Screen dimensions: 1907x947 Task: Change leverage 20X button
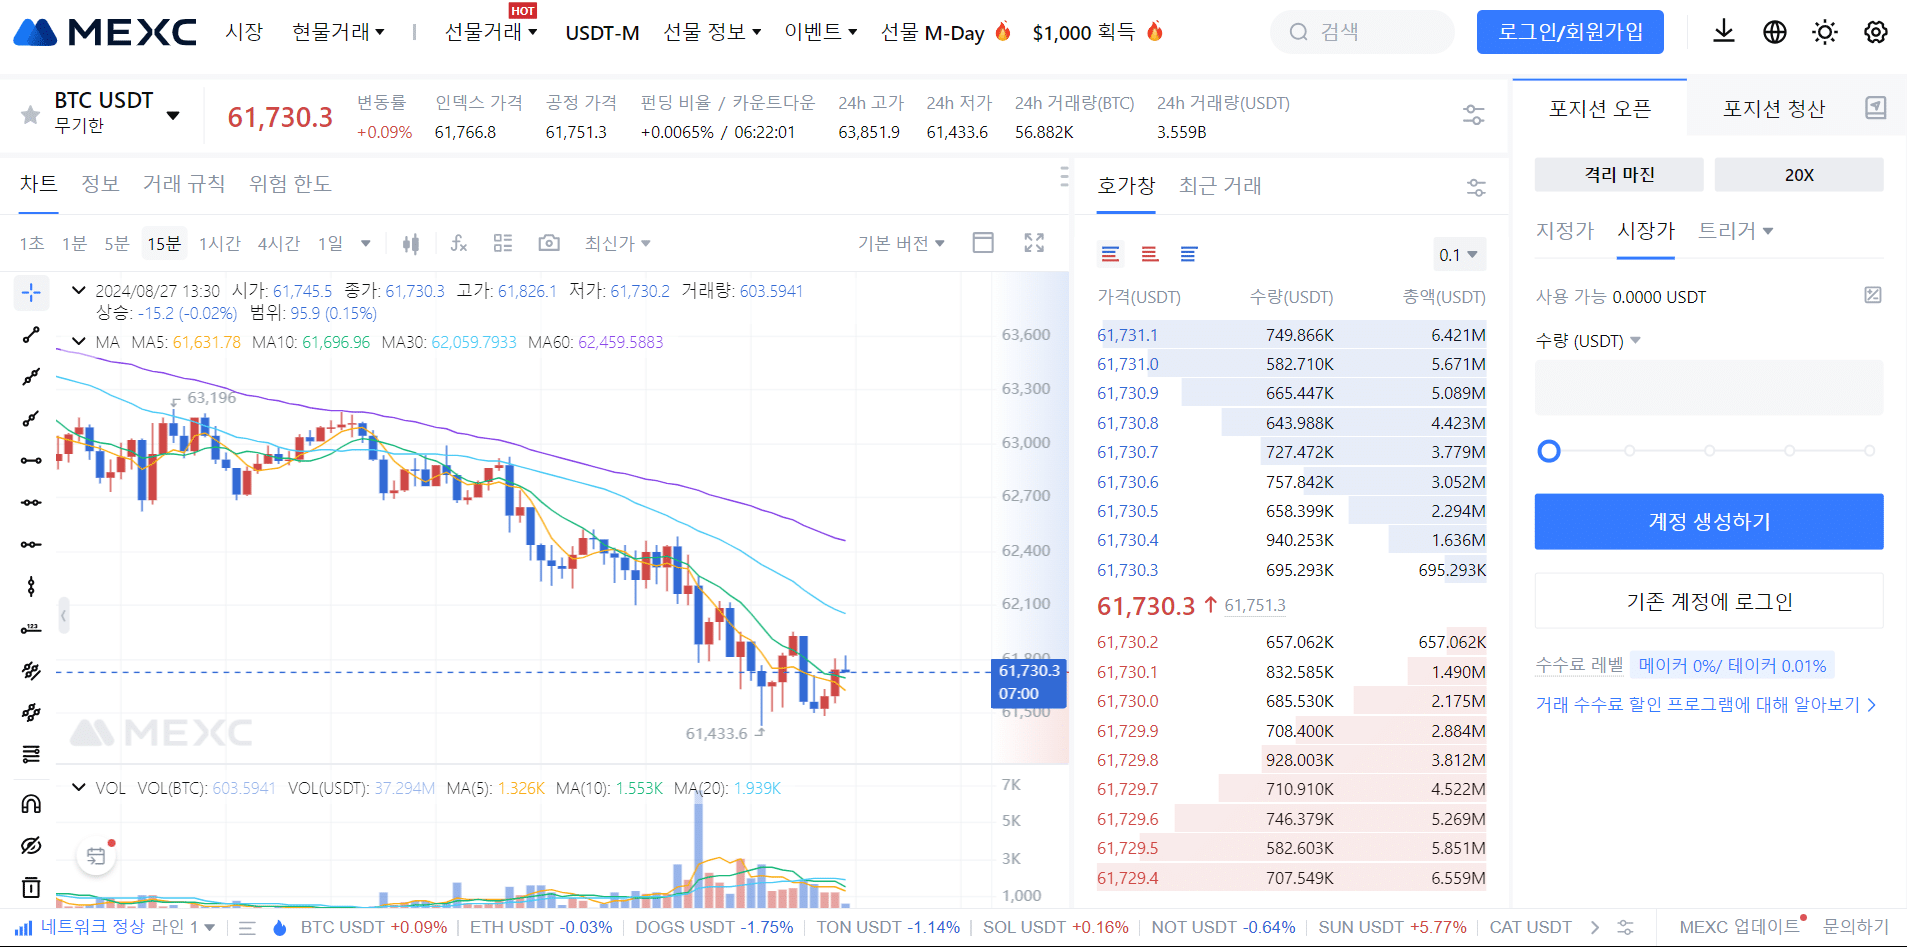coord(1799,174)
